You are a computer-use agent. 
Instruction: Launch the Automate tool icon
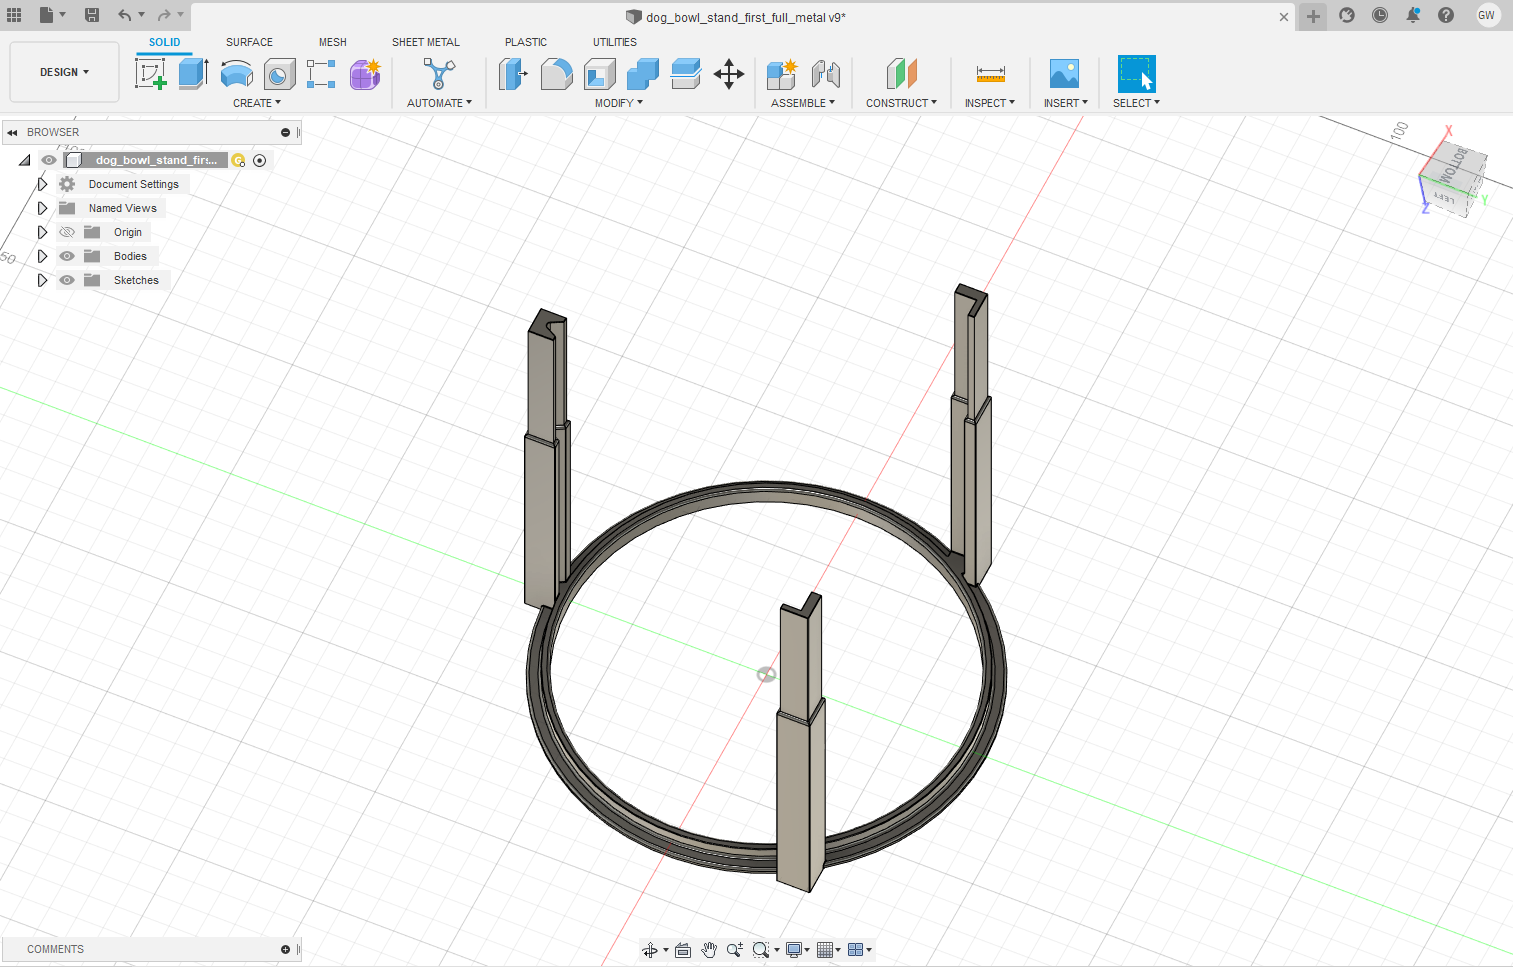click(x=439, y=74)
